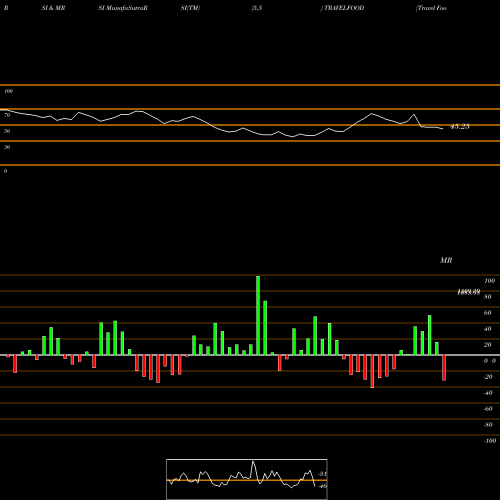This screenshot has width=500, height=500.
Task: Click the MR axis label -100
Action: [489, 441]
